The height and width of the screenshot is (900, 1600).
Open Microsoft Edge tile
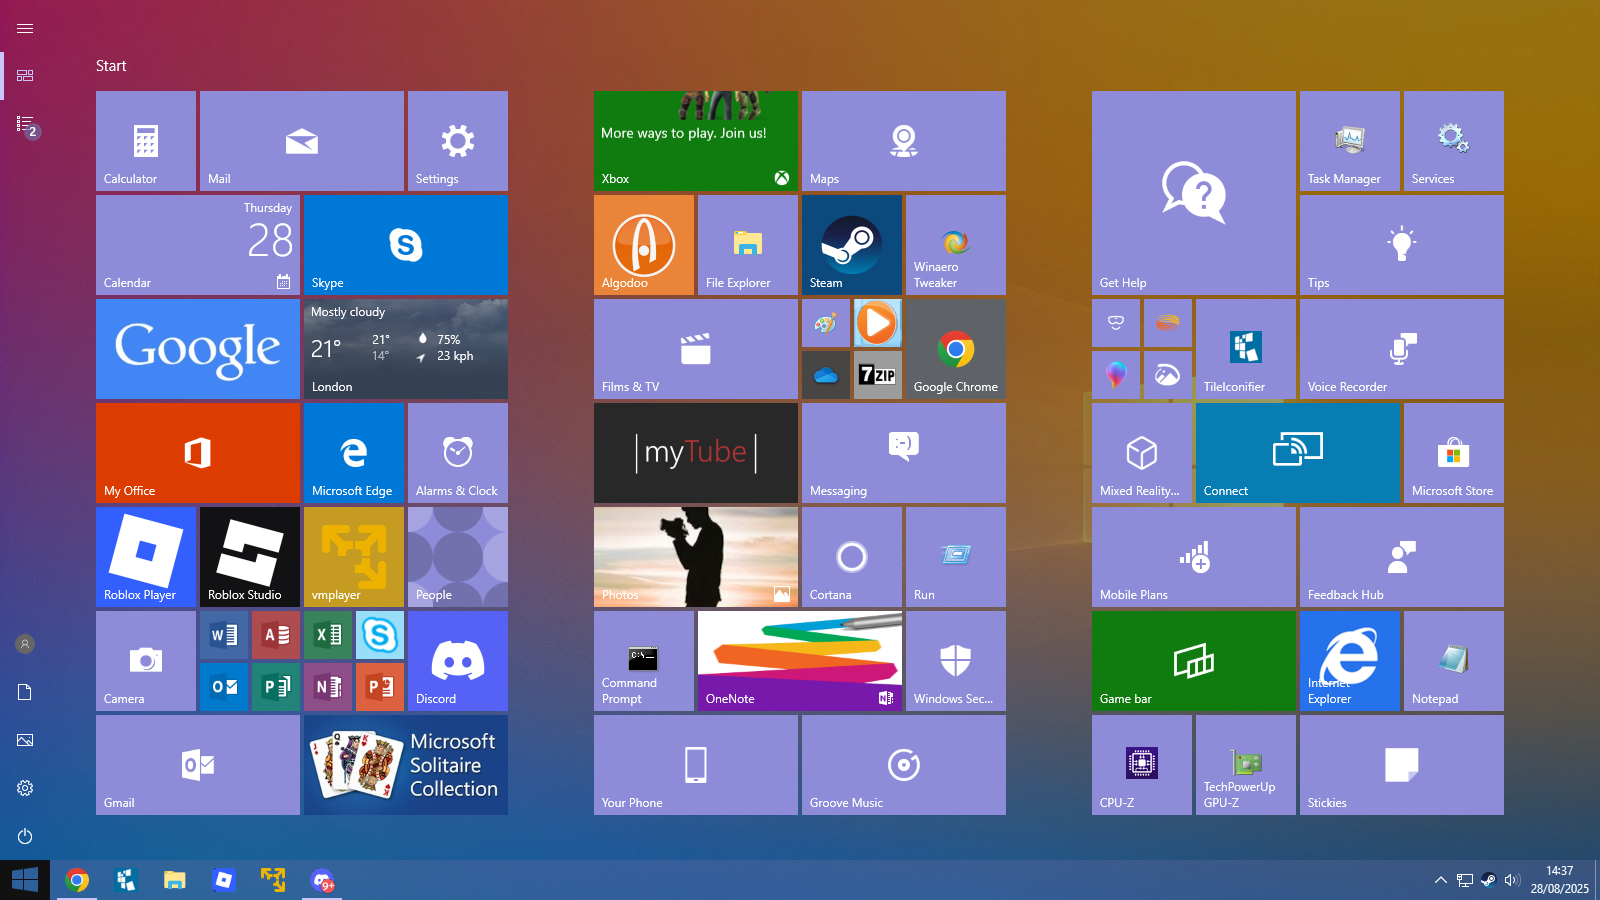tap(354, 453)
